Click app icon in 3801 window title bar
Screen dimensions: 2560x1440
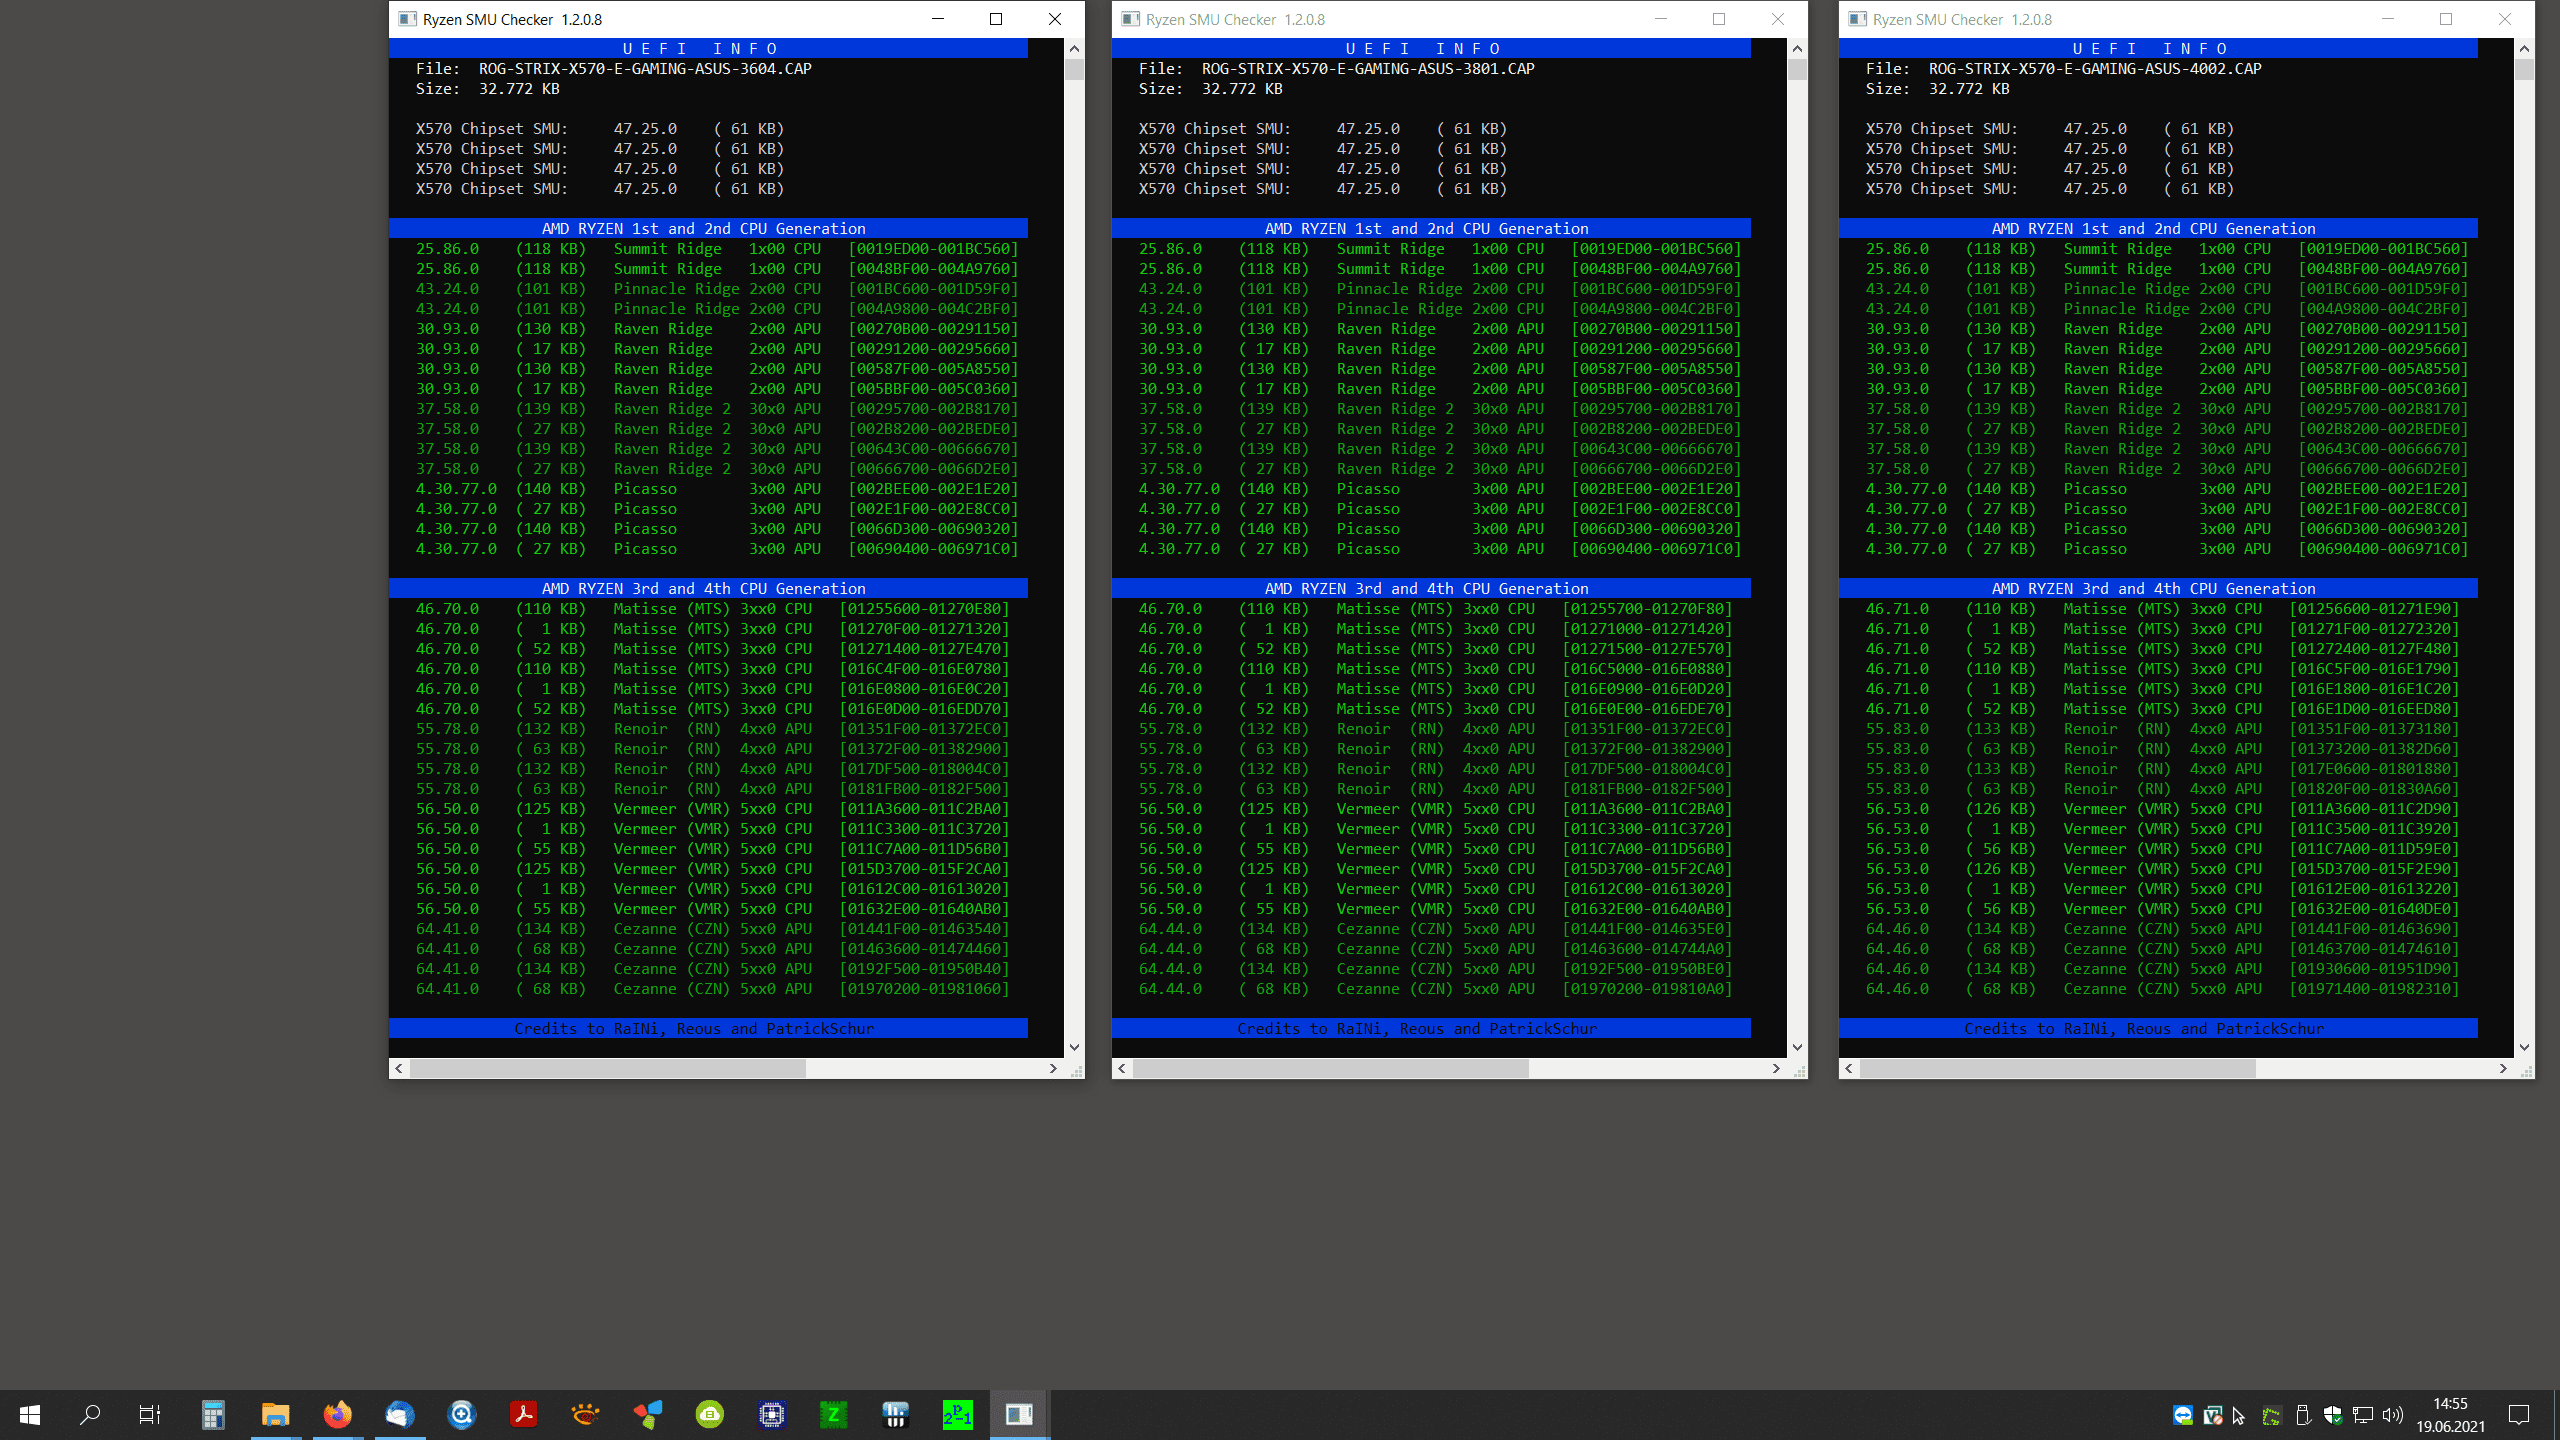tap(1130, 19)
